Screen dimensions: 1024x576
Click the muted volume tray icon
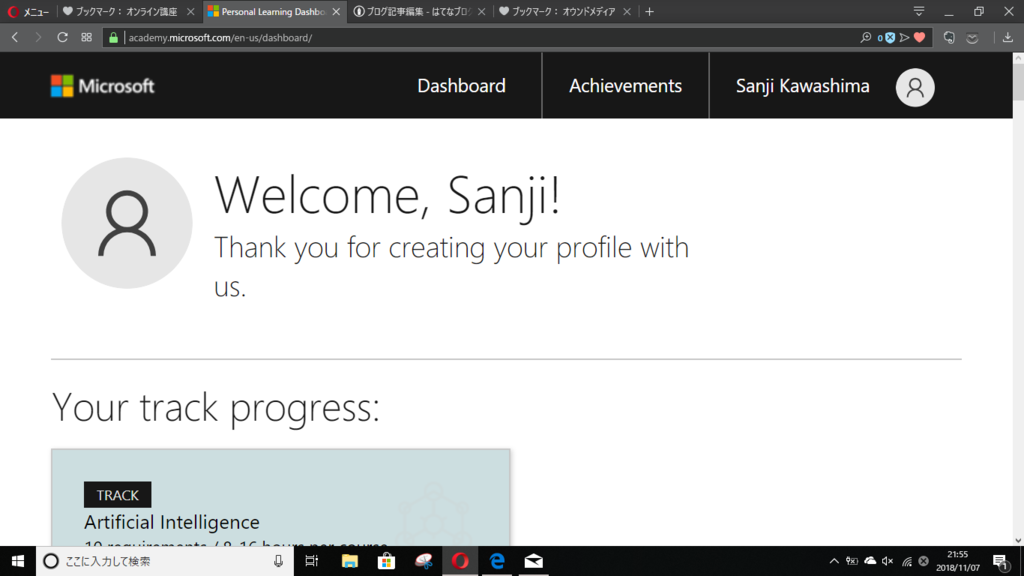click(x=888, y=561)
